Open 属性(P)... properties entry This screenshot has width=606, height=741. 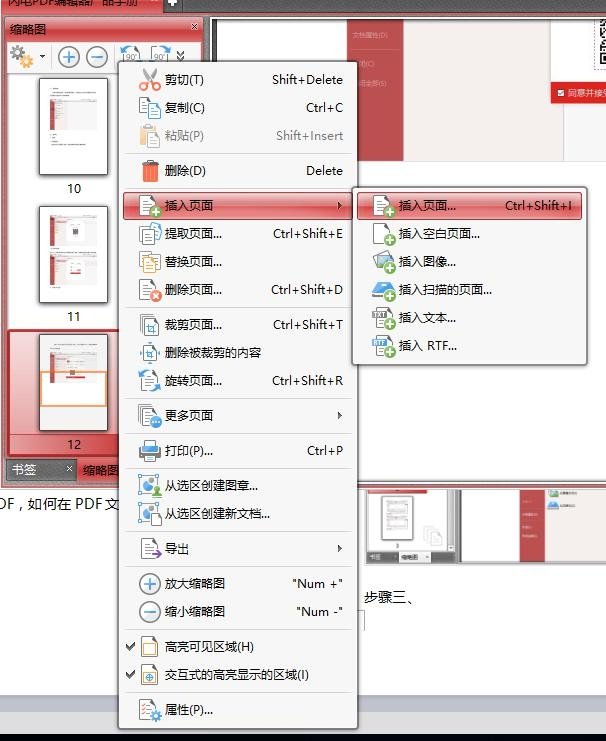[x=239, y=710]
